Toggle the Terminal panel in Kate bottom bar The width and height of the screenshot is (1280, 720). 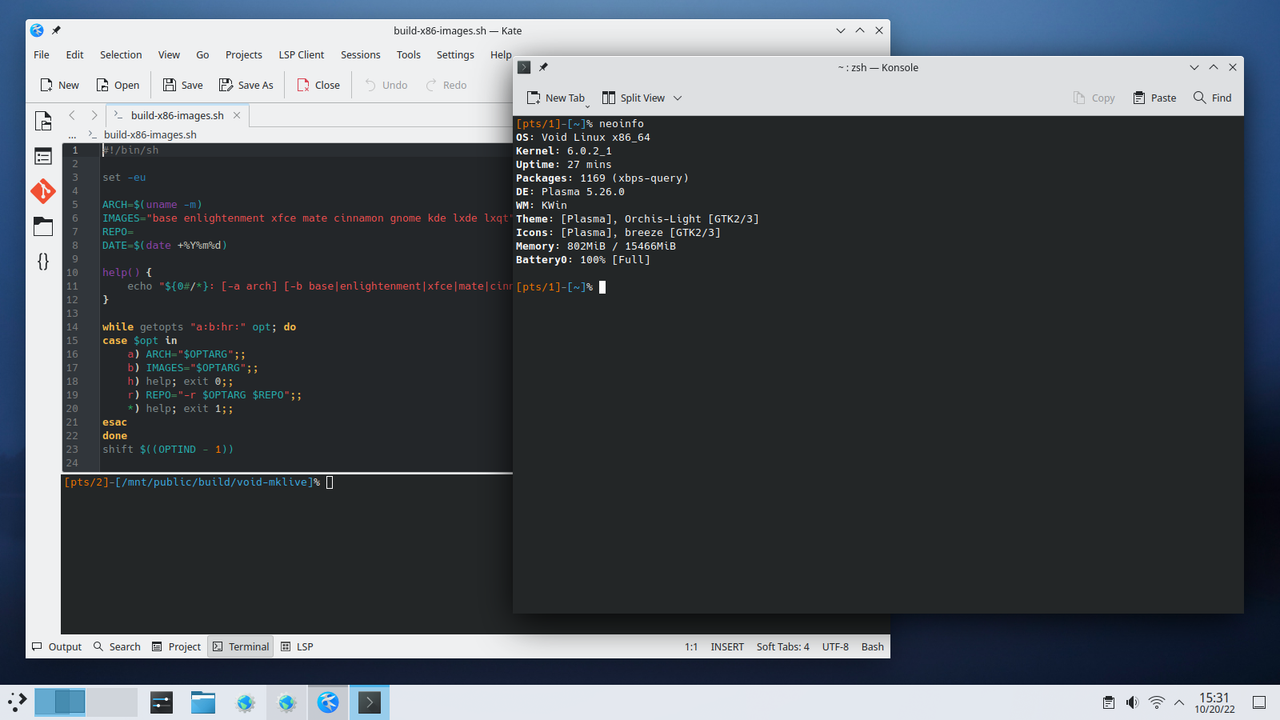[x=240, y=647]
